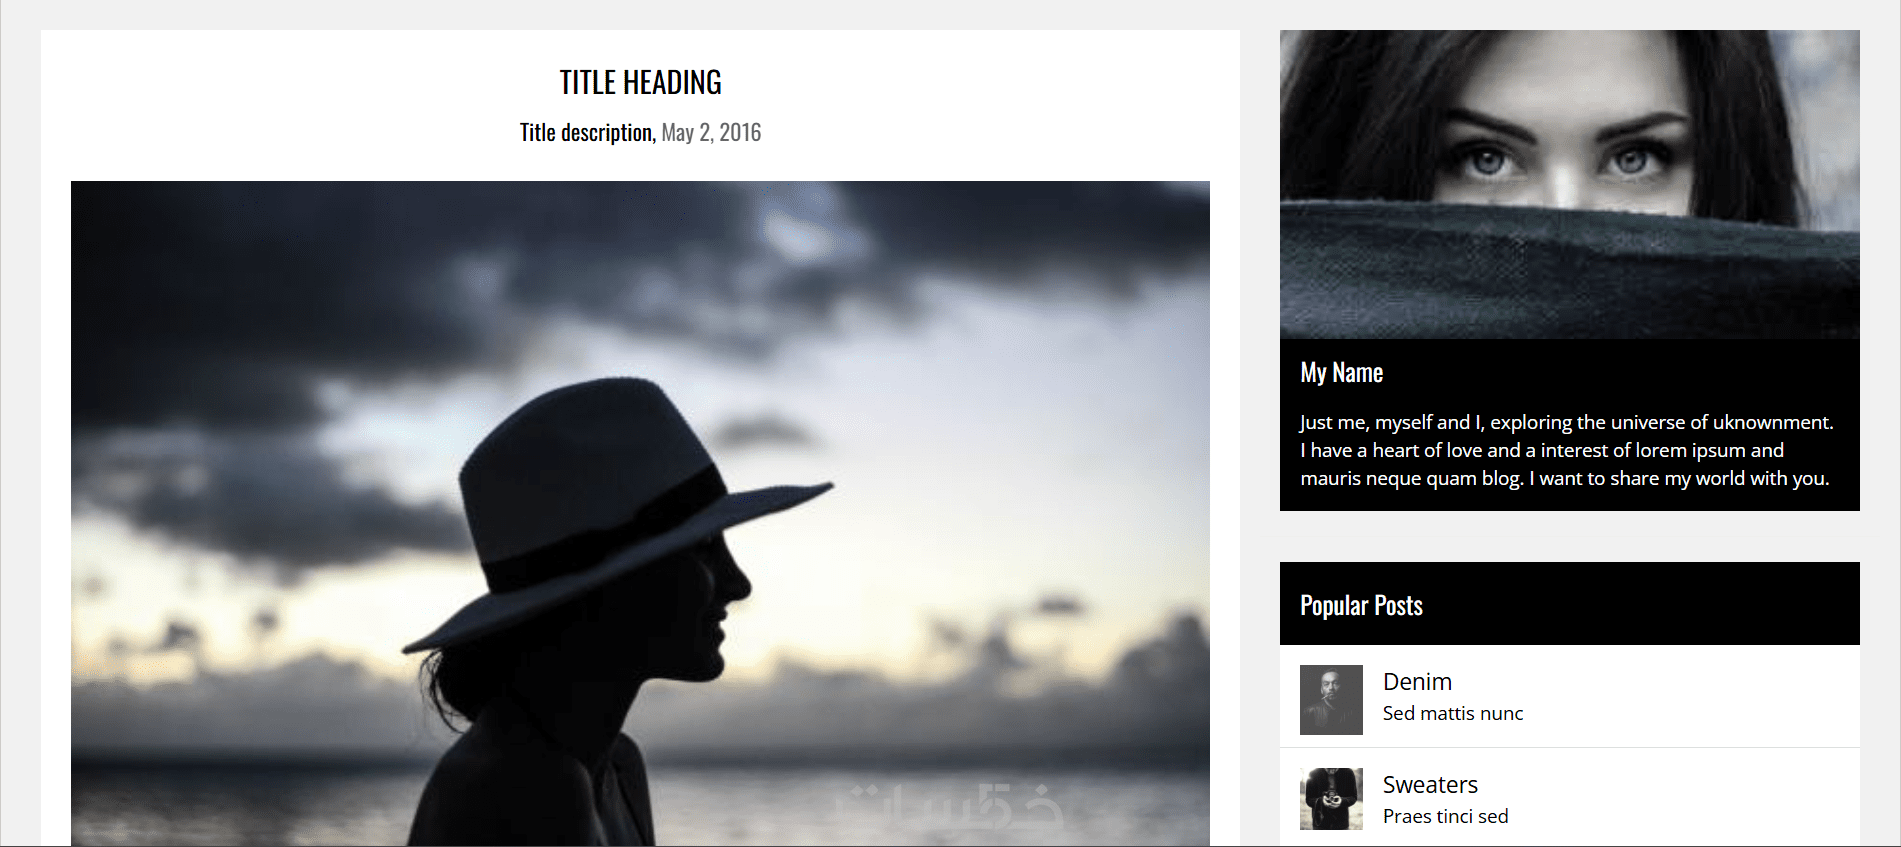This screenshot has width=1901, height=847.
Task: Open the Sweaters post thumbnail
Action: [x=1331, y=799]
